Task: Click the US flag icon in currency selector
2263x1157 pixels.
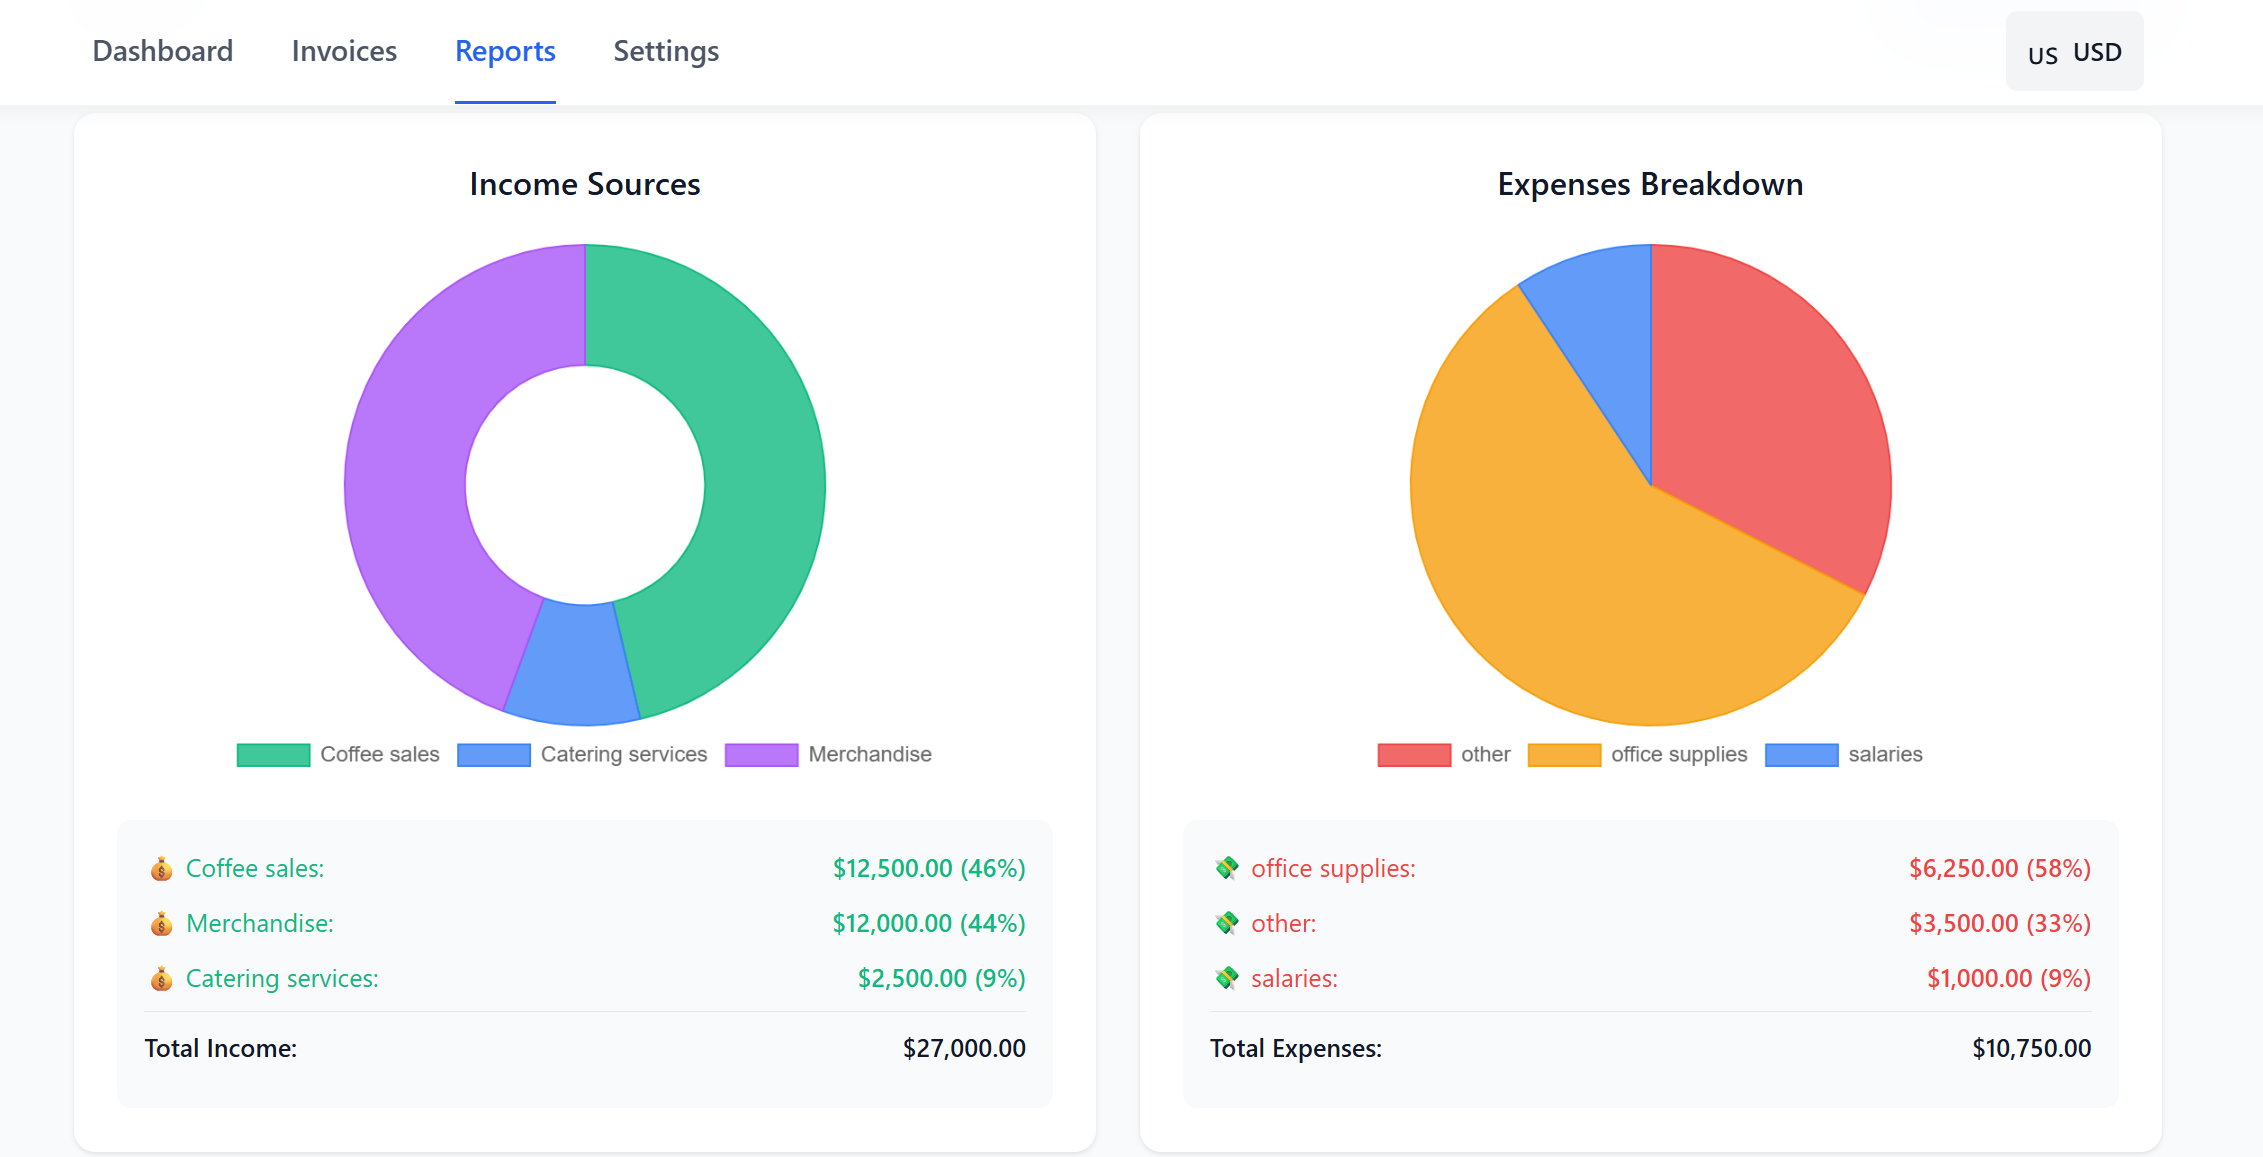Action: tap(2043, 53)
